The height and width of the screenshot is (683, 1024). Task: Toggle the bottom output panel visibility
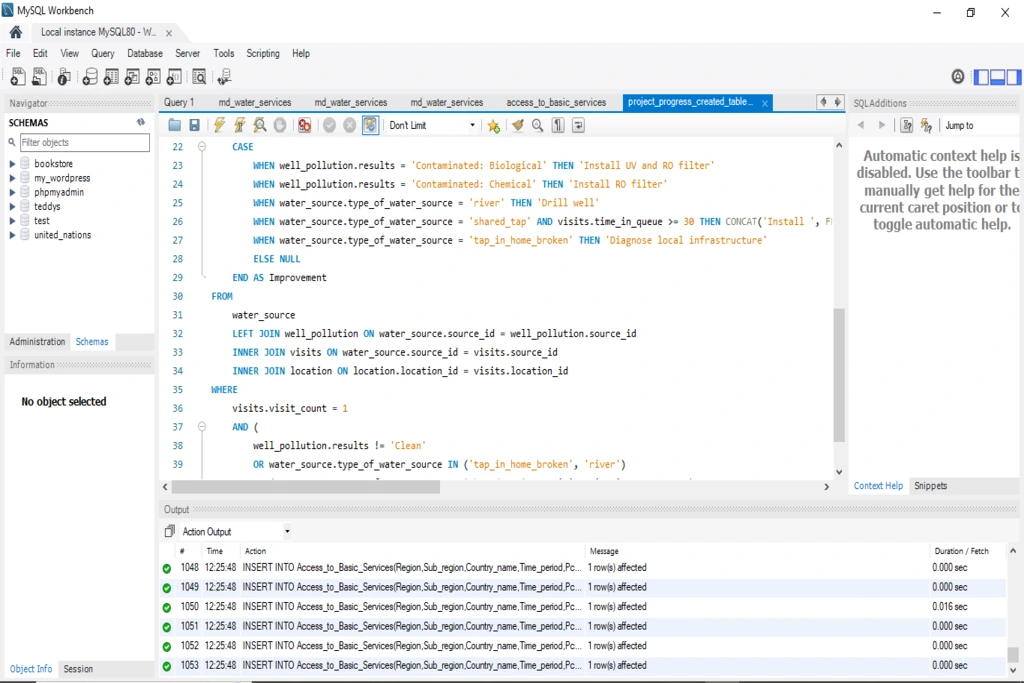pos(998,77)
